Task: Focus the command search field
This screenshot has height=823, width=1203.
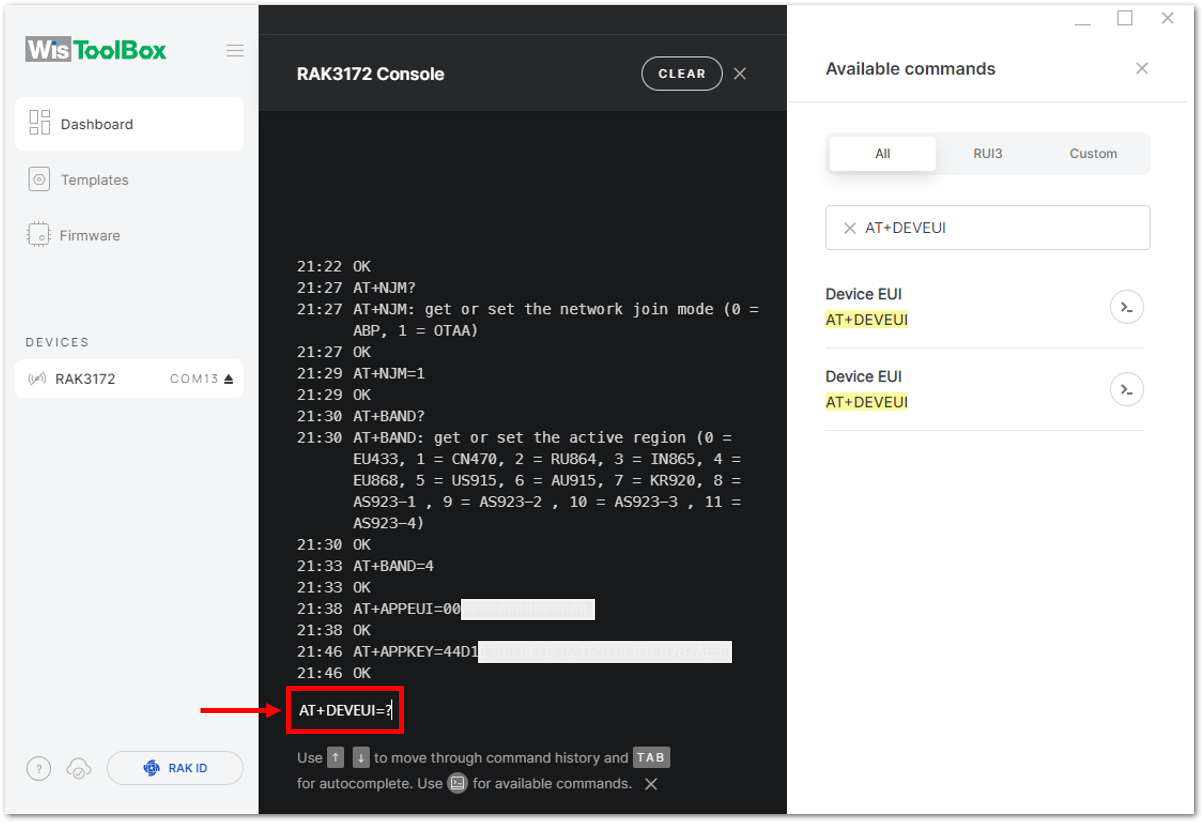Action: coord(988,228)
